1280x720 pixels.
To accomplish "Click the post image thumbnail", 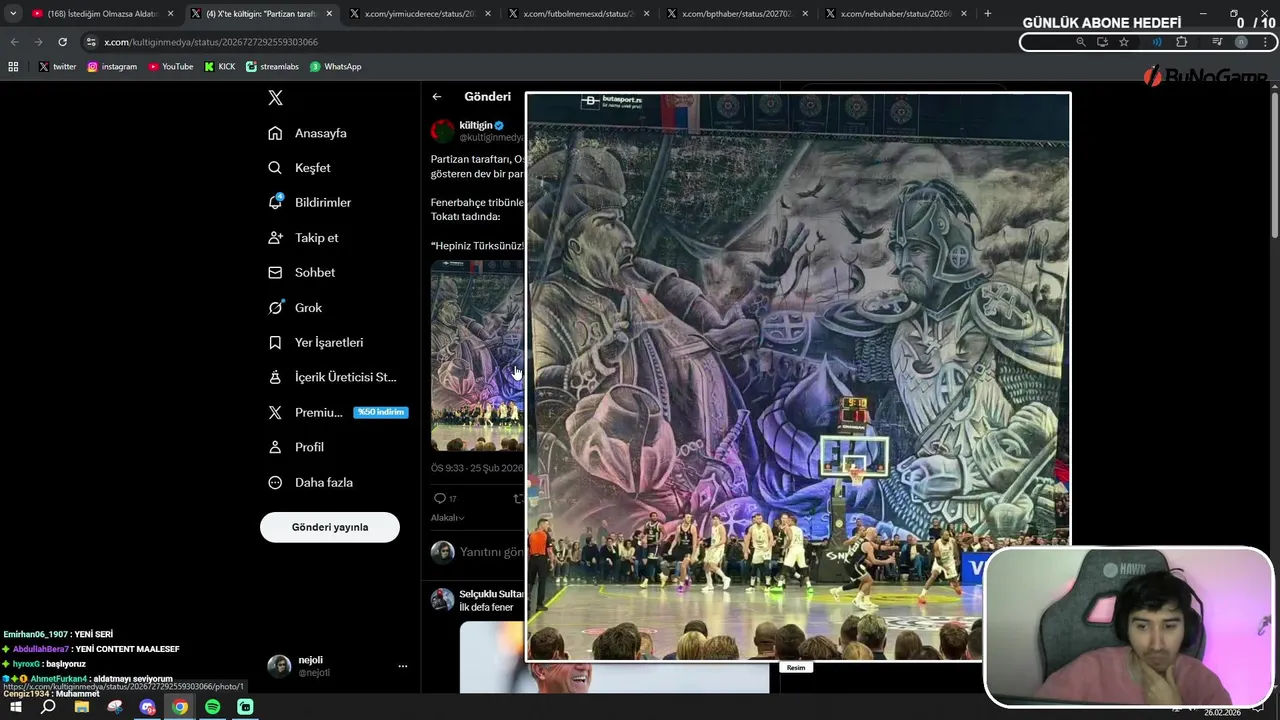I will pos(477,356).
